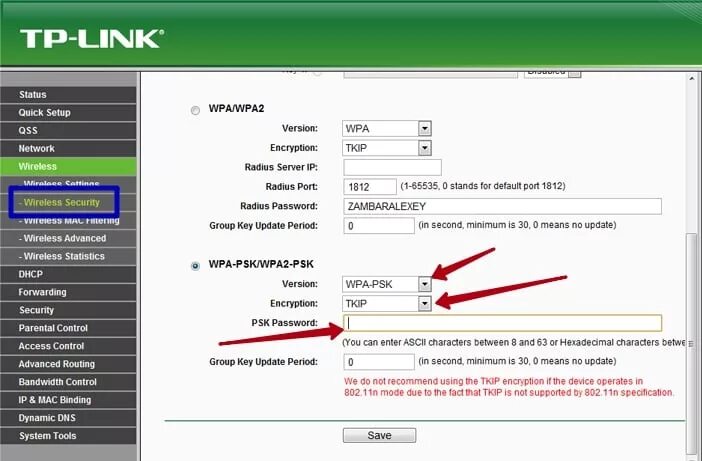Select the Wireless menu section
Viewport: 702px width, 461px height.
(68, 166)
